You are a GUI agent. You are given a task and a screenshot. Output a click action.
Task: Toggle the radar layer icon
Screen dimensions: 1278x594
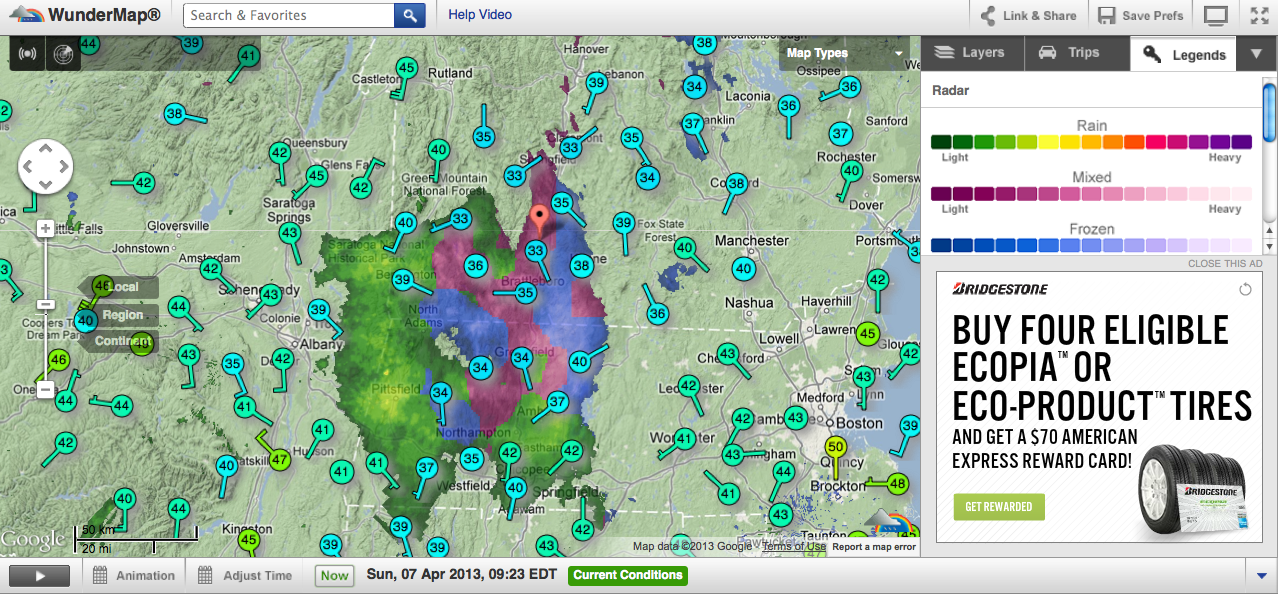click(x=62, y=53)
